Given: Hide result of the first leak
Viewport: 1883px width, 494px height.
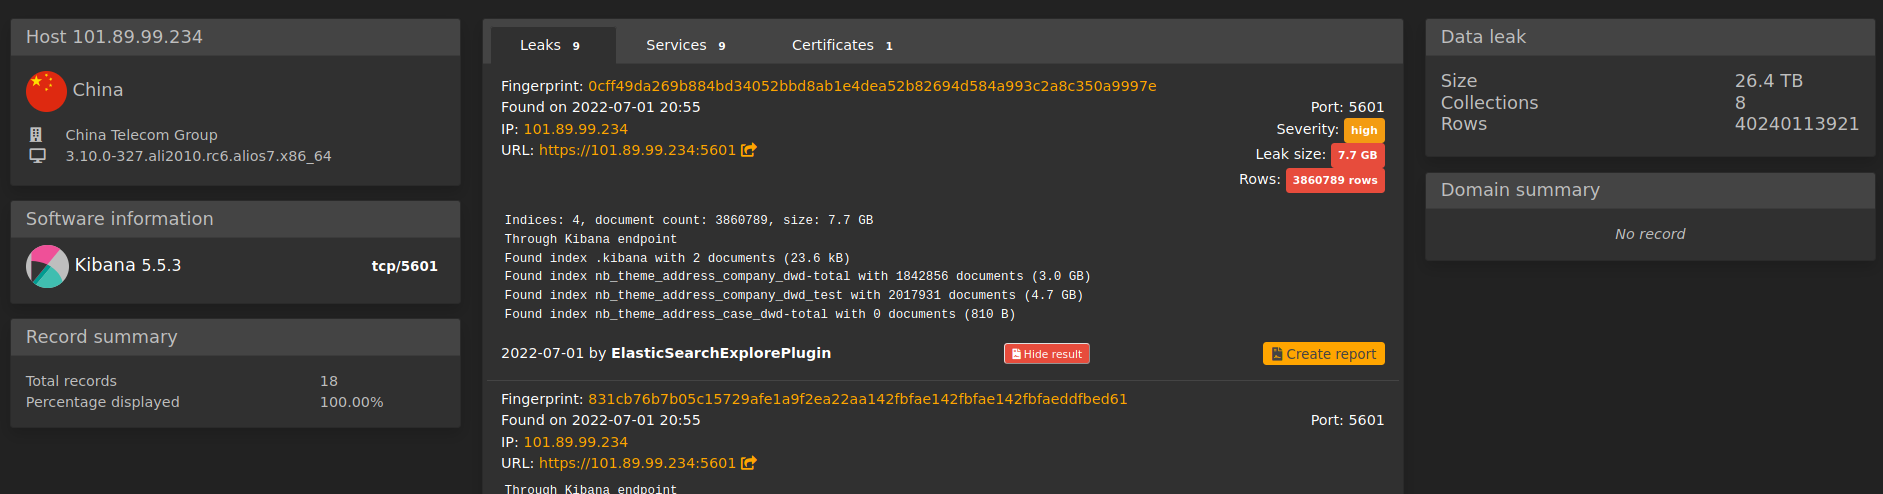Looking at the screenshot, I should 1047,354.
